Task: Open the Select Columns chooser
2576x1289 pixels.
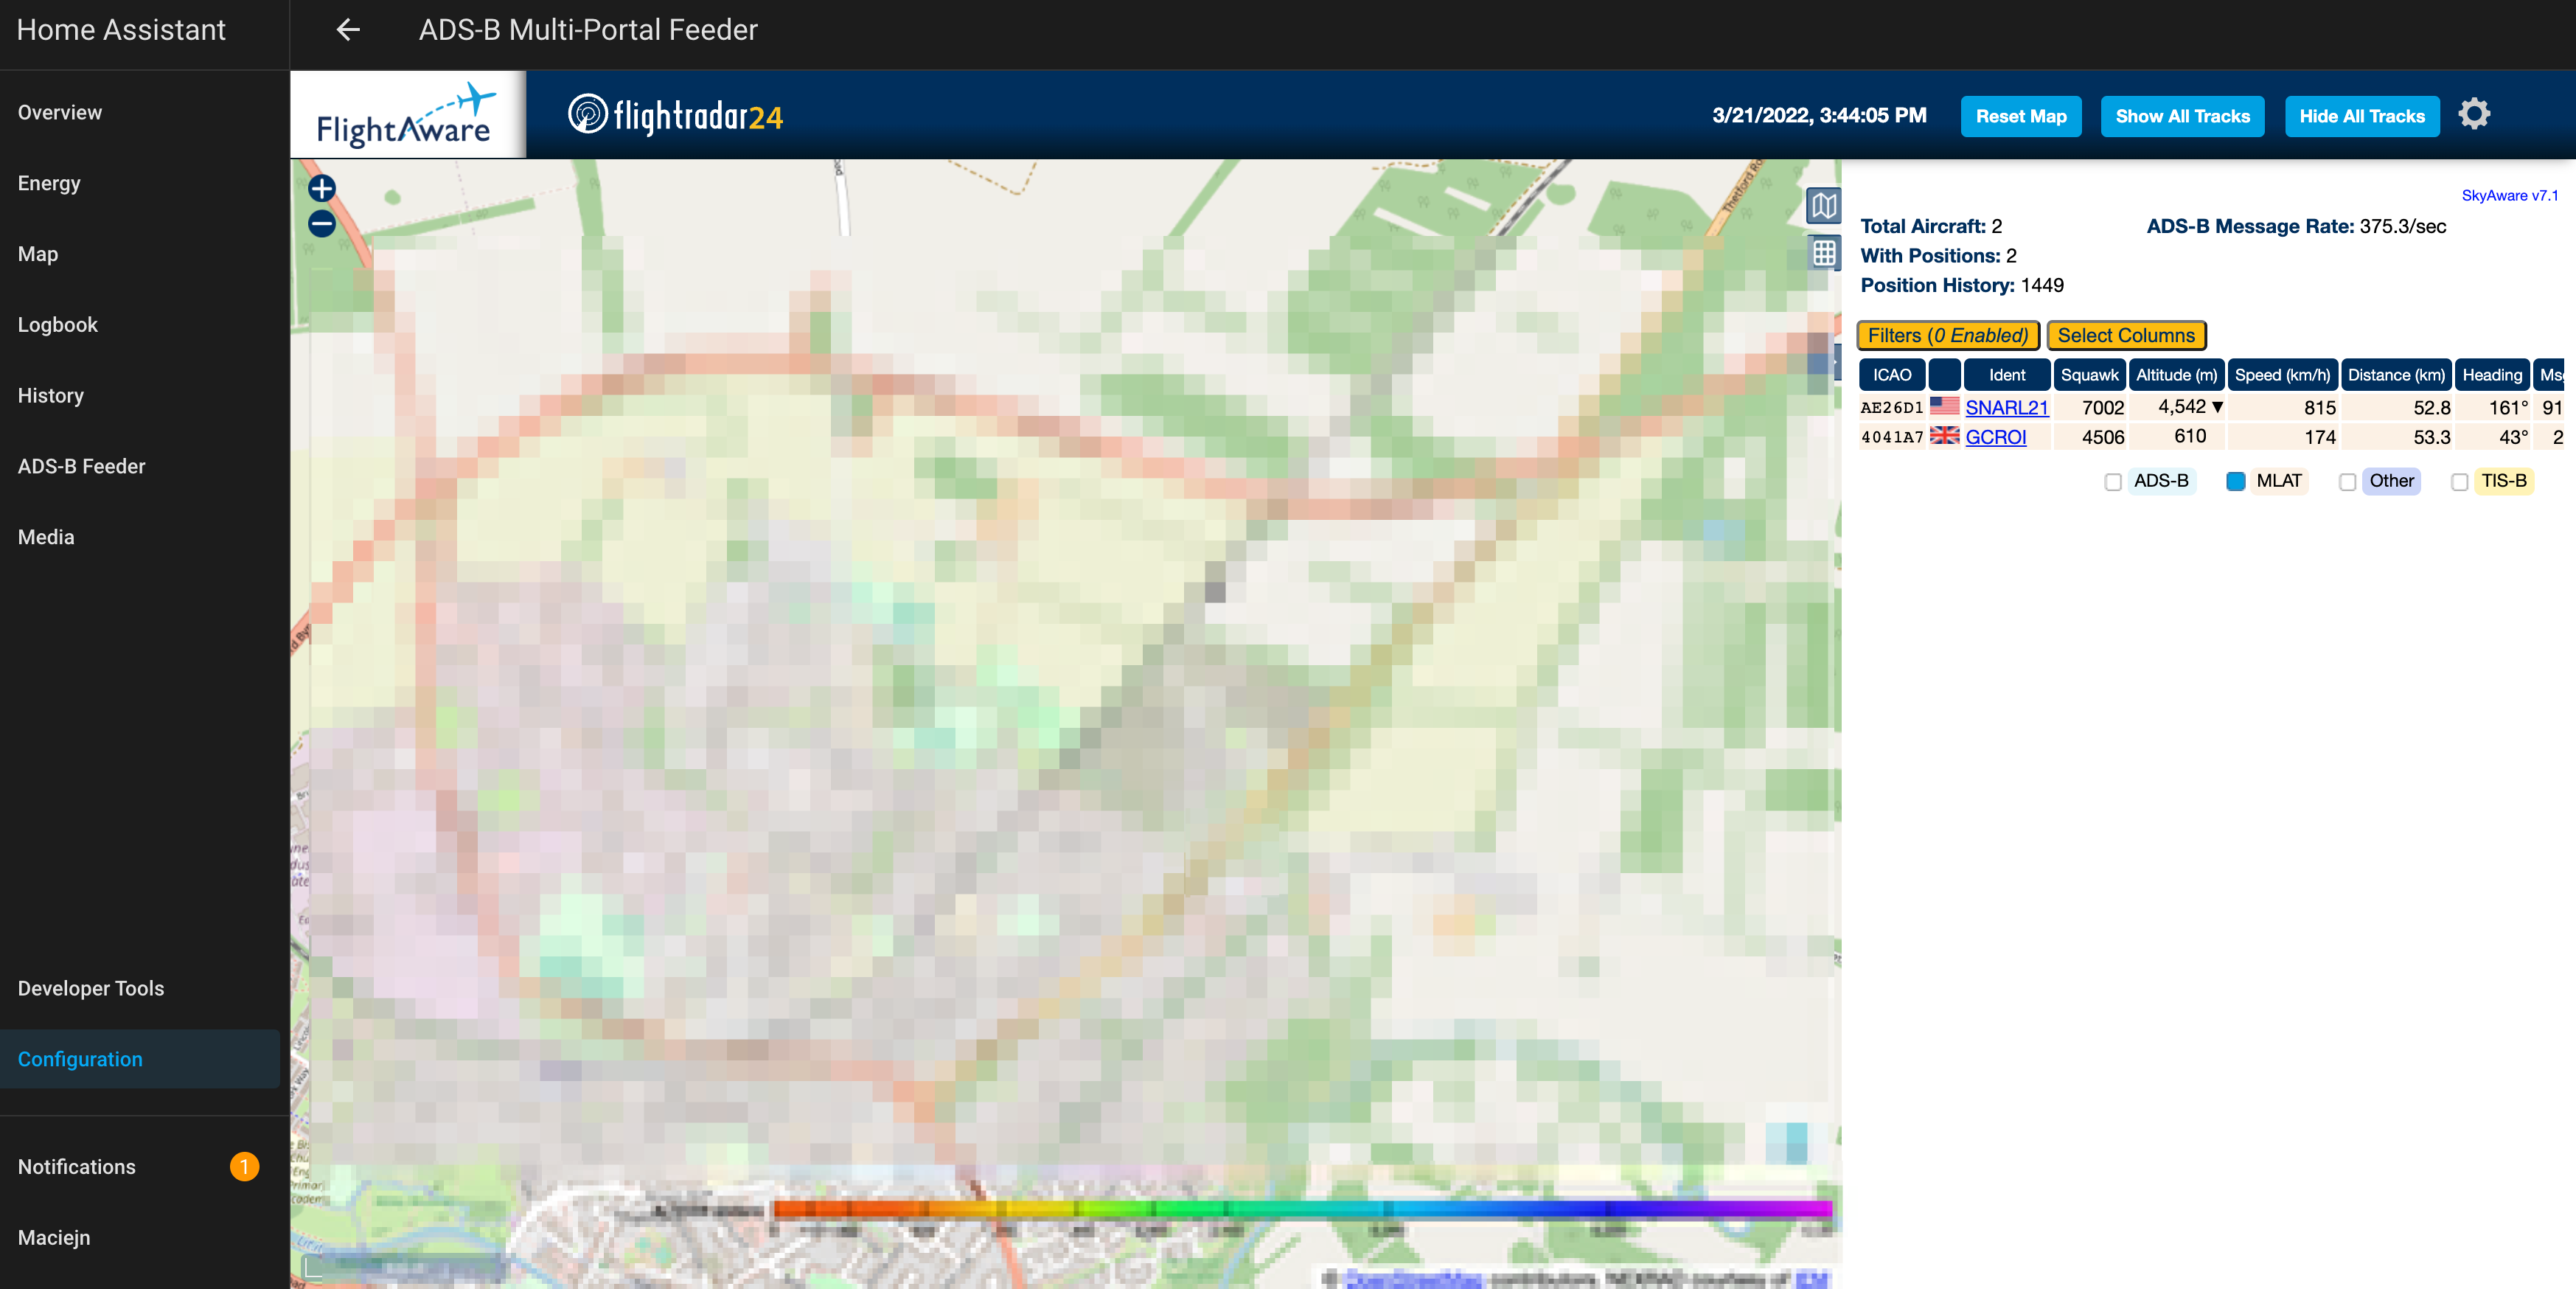Action: click(2126, 335)
